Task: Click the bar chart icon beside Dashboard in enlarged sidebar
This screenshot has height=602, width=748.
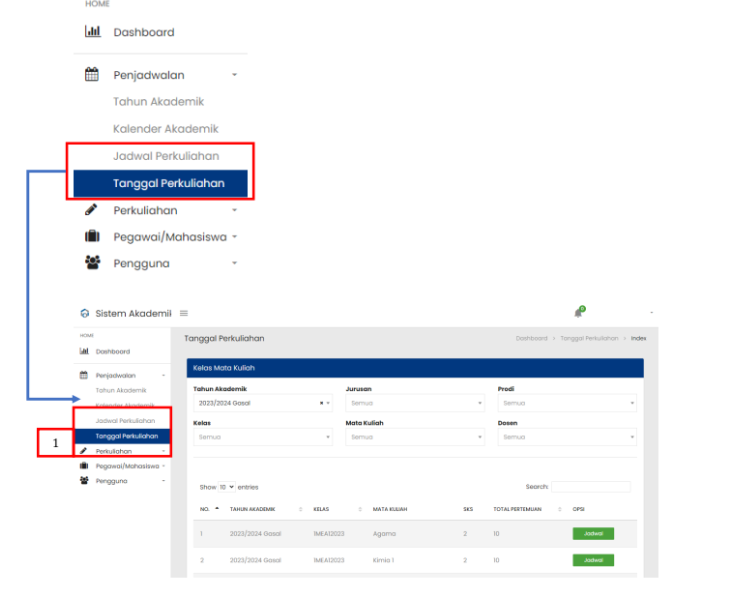Action: tap(92, 32)
